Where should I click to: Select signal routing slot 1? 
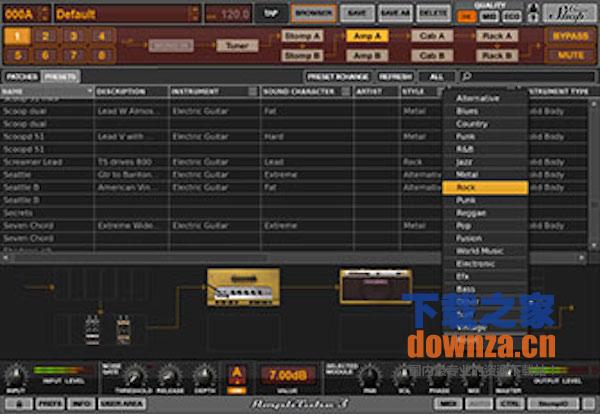[x=17, y=36]
